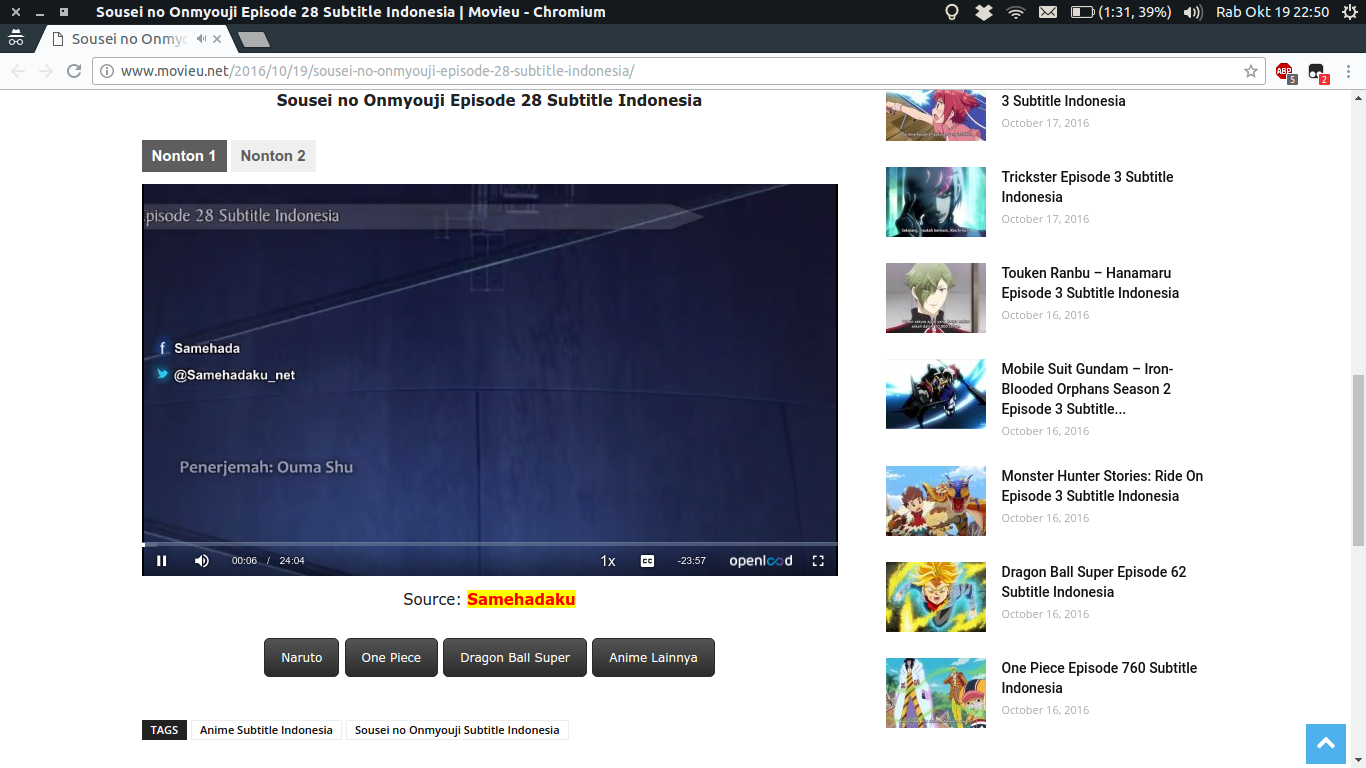Open Trickster Episode 3 Subtitle Indonesia link

[x=1087, y=187]
